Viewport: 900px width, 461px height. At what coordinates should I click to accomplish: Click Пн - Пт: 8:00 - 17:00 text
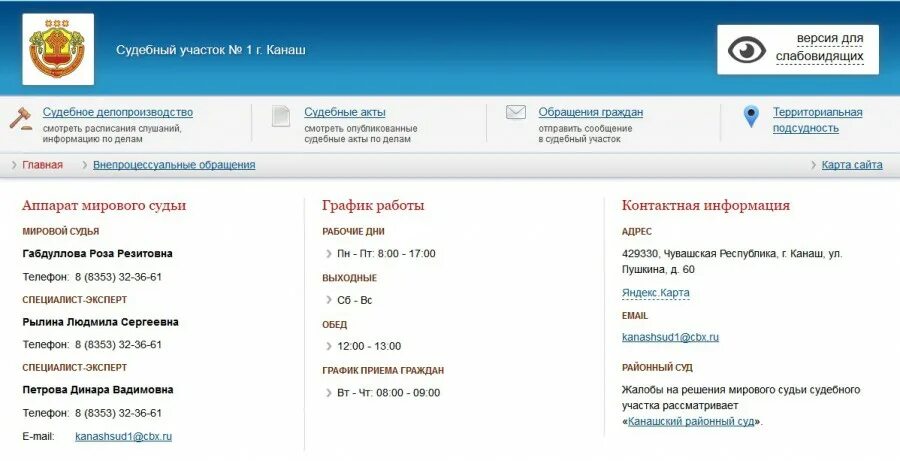pos(386,254)
